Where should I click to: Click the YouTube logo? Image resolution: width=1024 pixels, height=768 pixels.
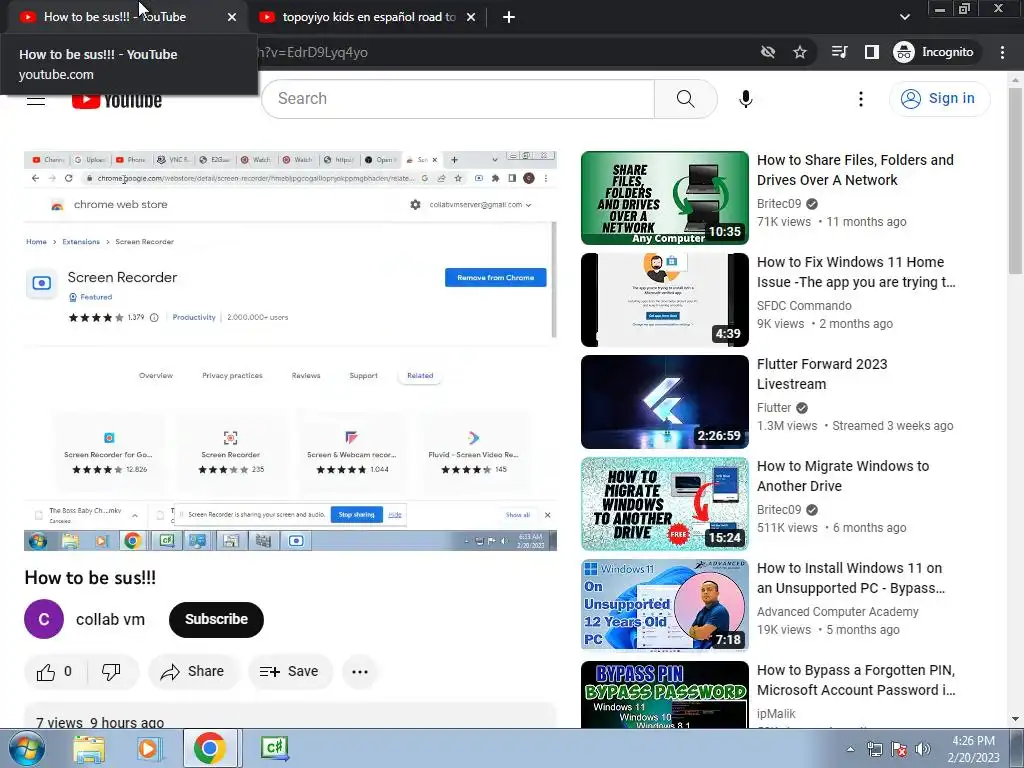(x=117, y=101)
